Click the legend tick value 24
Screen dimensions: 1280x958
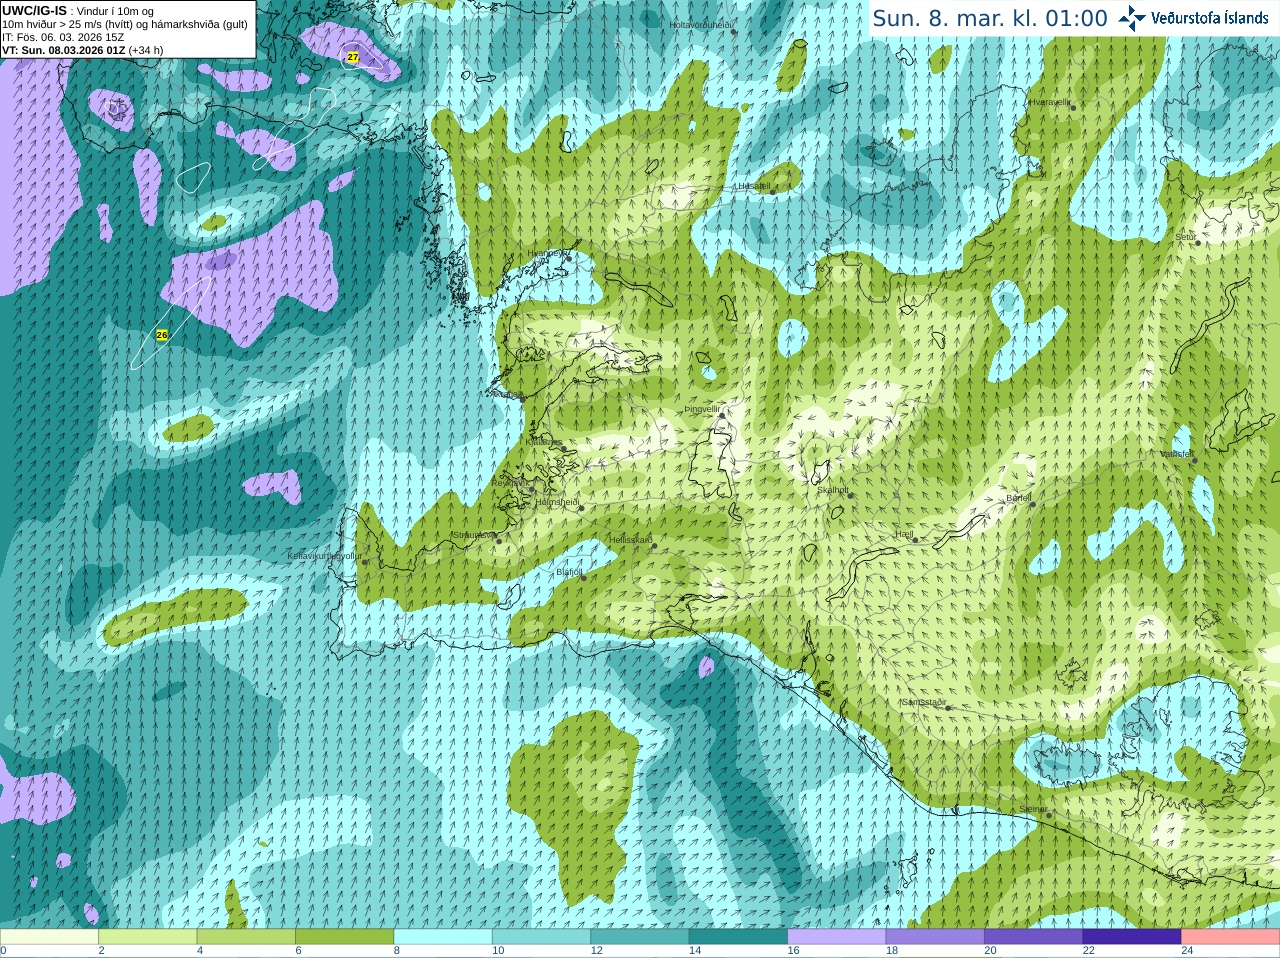click(x=1187, y=951)
